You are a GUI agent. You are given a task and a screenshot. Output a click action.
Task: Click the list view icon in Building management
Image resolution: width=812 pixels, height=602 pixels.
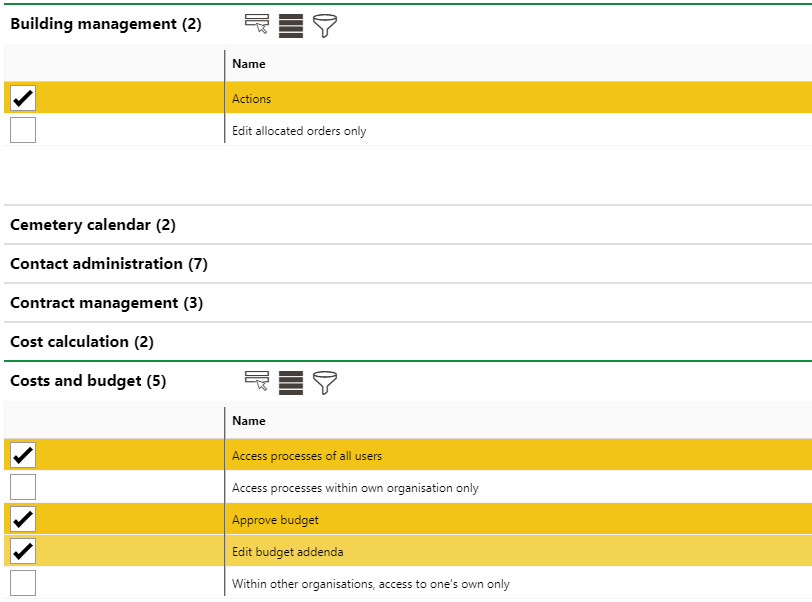[291, 25]
